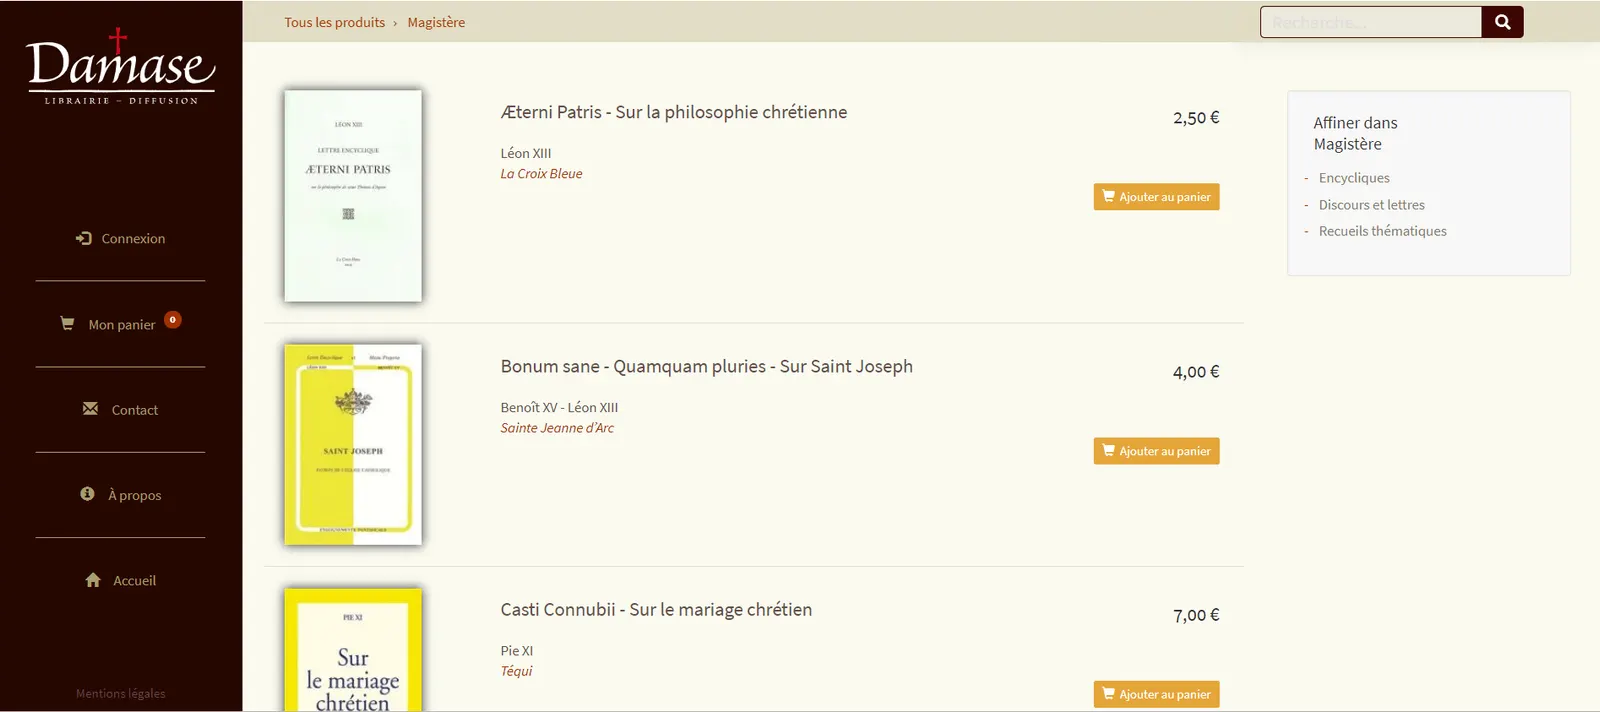
Task: Click the Damase librairie logo
Action: coord(120,66)
